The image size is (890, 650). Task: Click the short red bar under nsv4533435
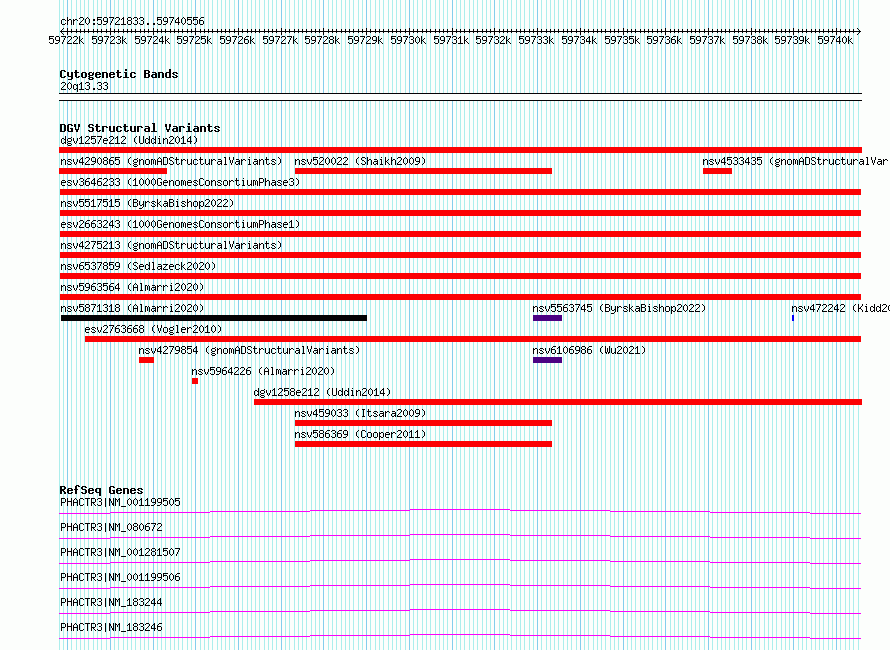coord(717,171)
